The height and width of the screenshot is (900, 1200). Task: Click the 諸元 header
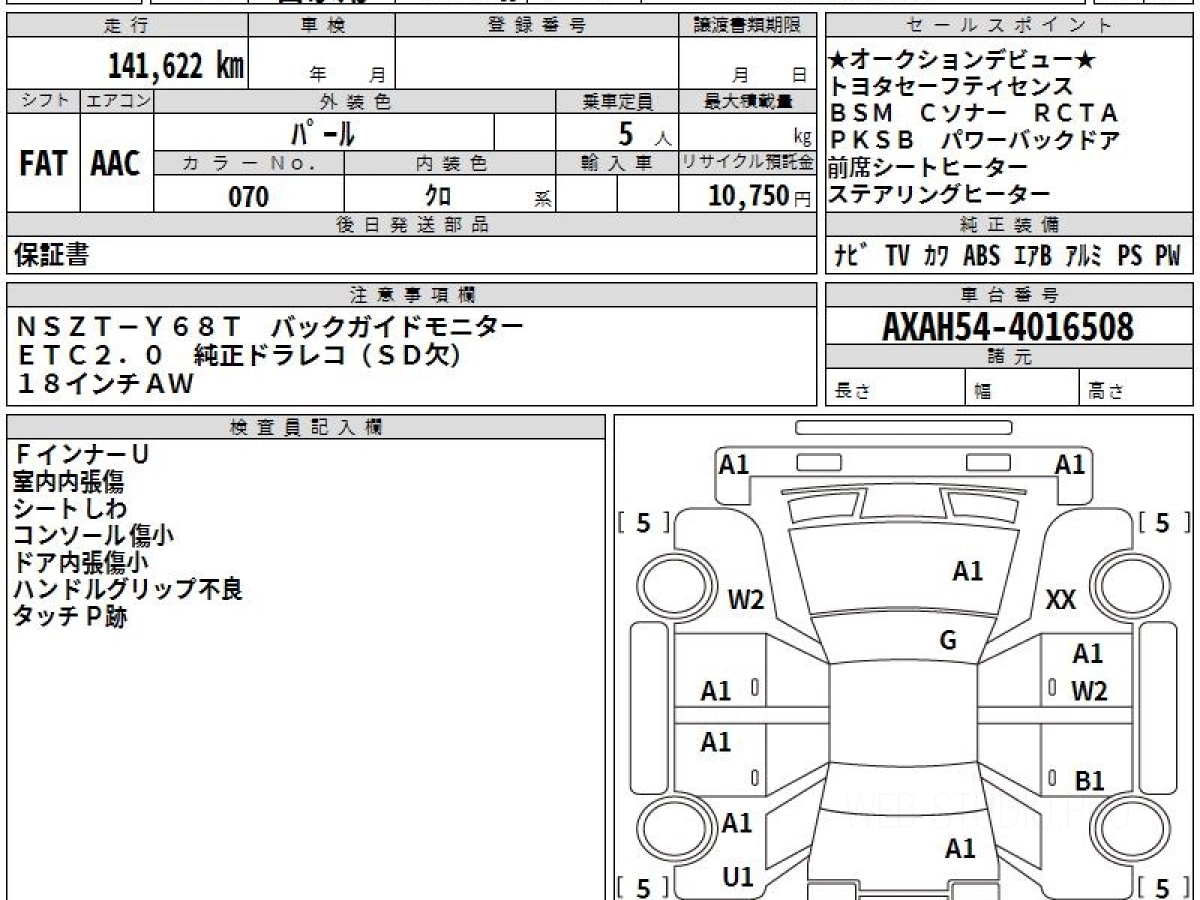click(x=1009, y=357)
